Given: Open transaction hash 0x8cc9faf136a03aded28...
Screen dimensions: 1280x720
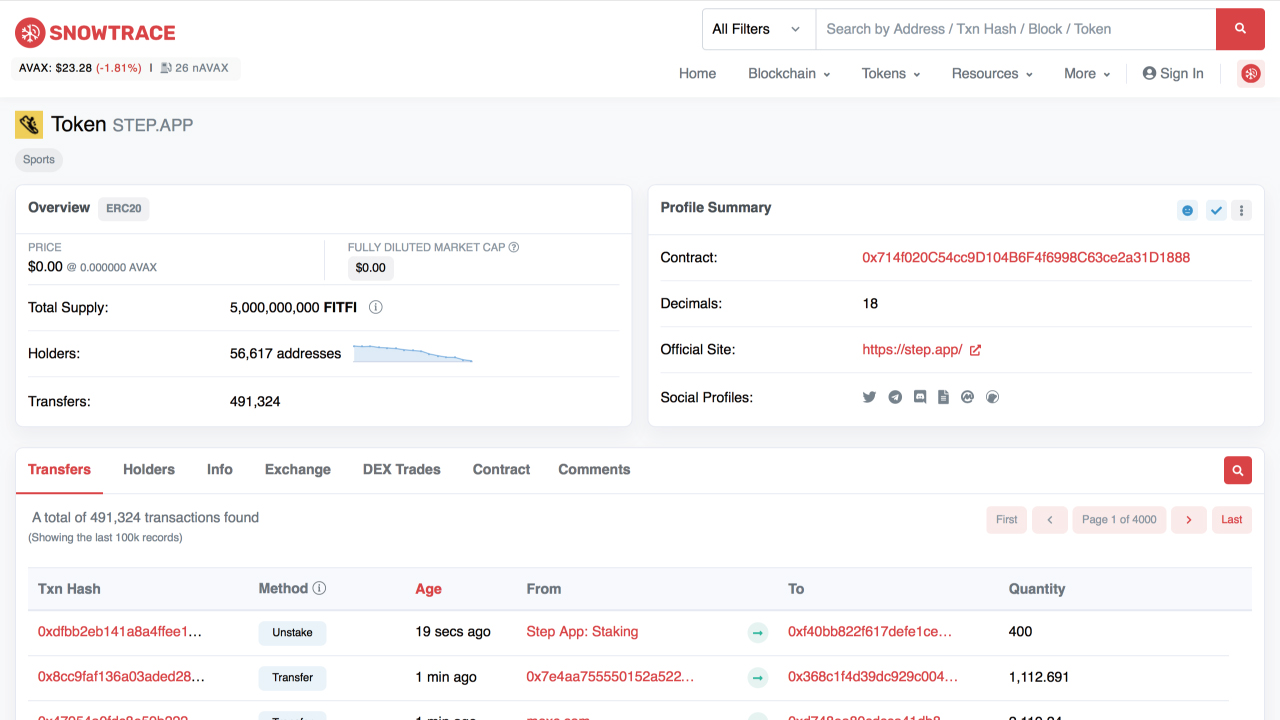Looking at the screenshot, I should click(122, 677).
